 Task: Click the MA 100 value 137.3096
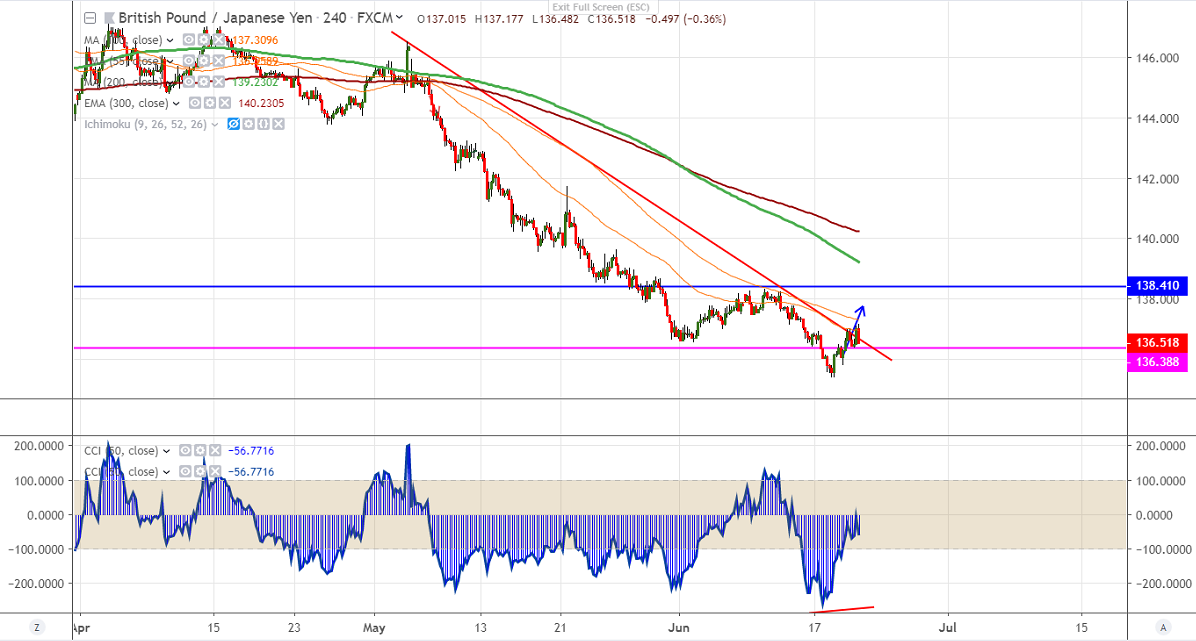(x=255, y=40)
